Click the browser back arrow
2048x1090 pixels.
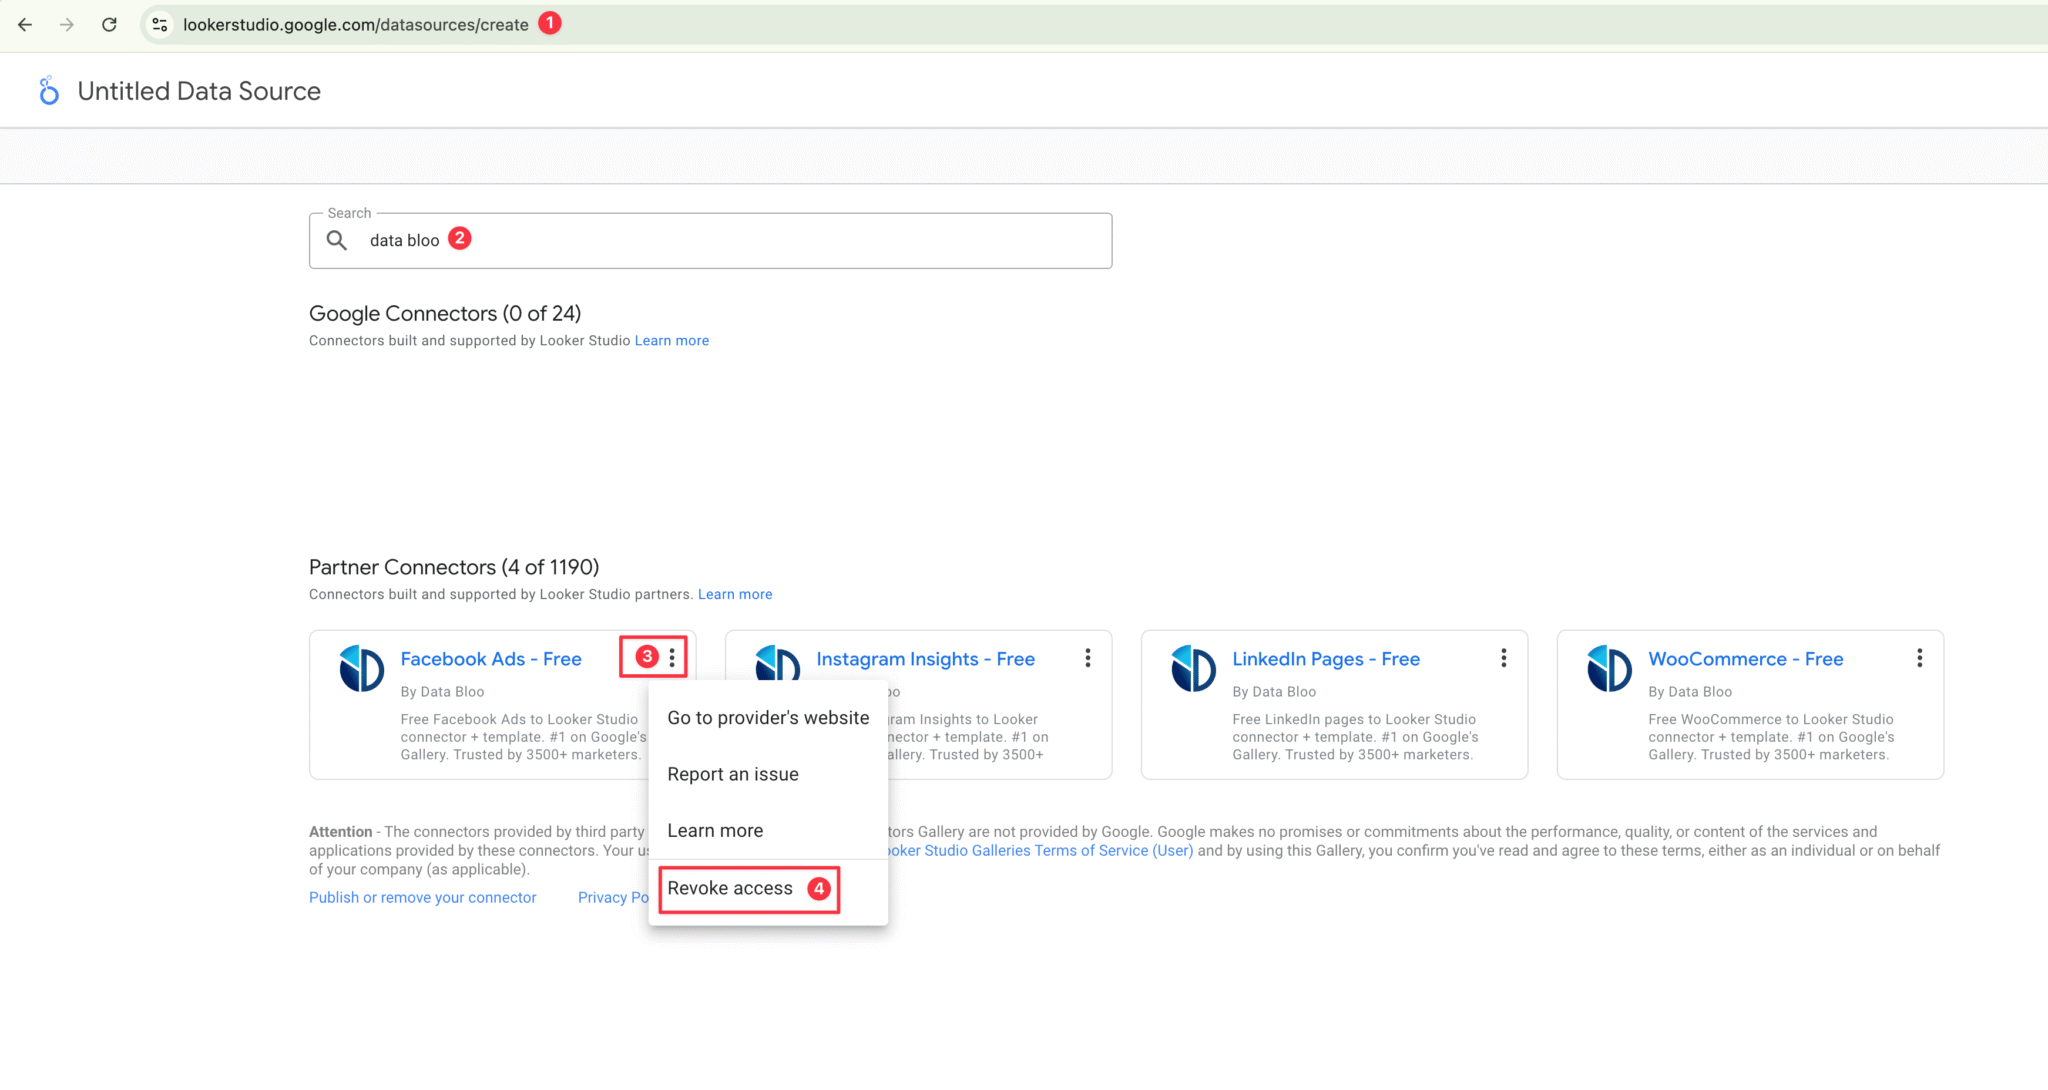24,24
